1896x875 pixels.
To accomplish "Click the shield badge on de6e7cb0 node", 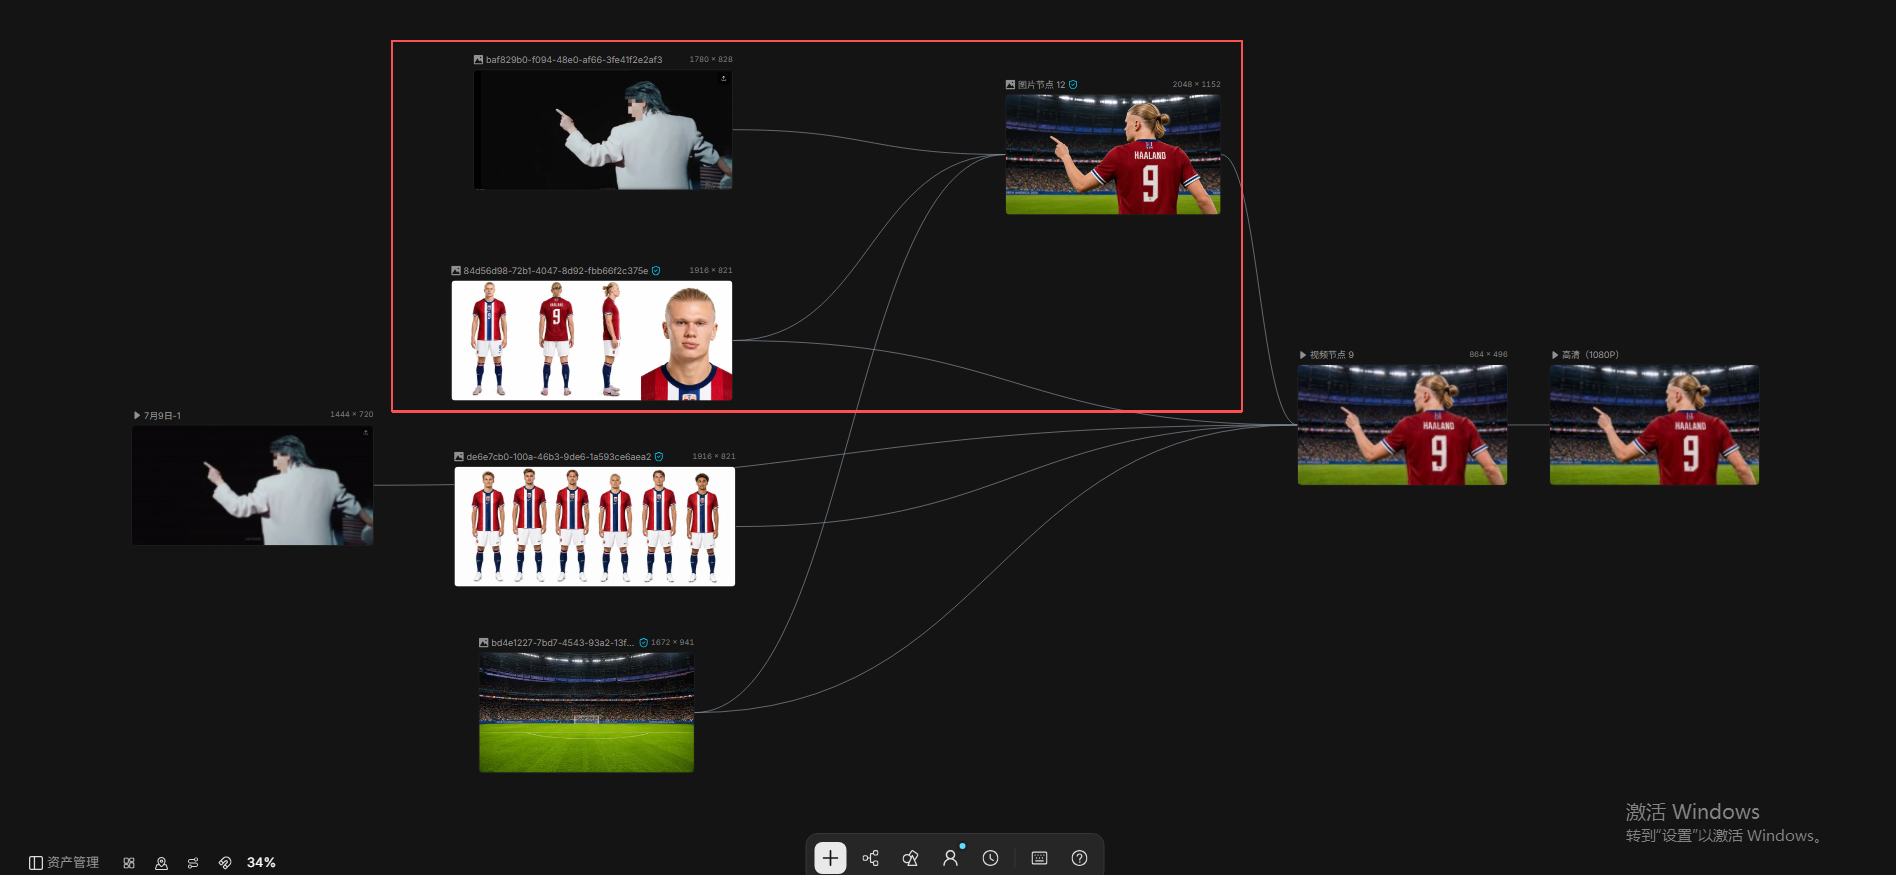I will (x=659, y=457).
